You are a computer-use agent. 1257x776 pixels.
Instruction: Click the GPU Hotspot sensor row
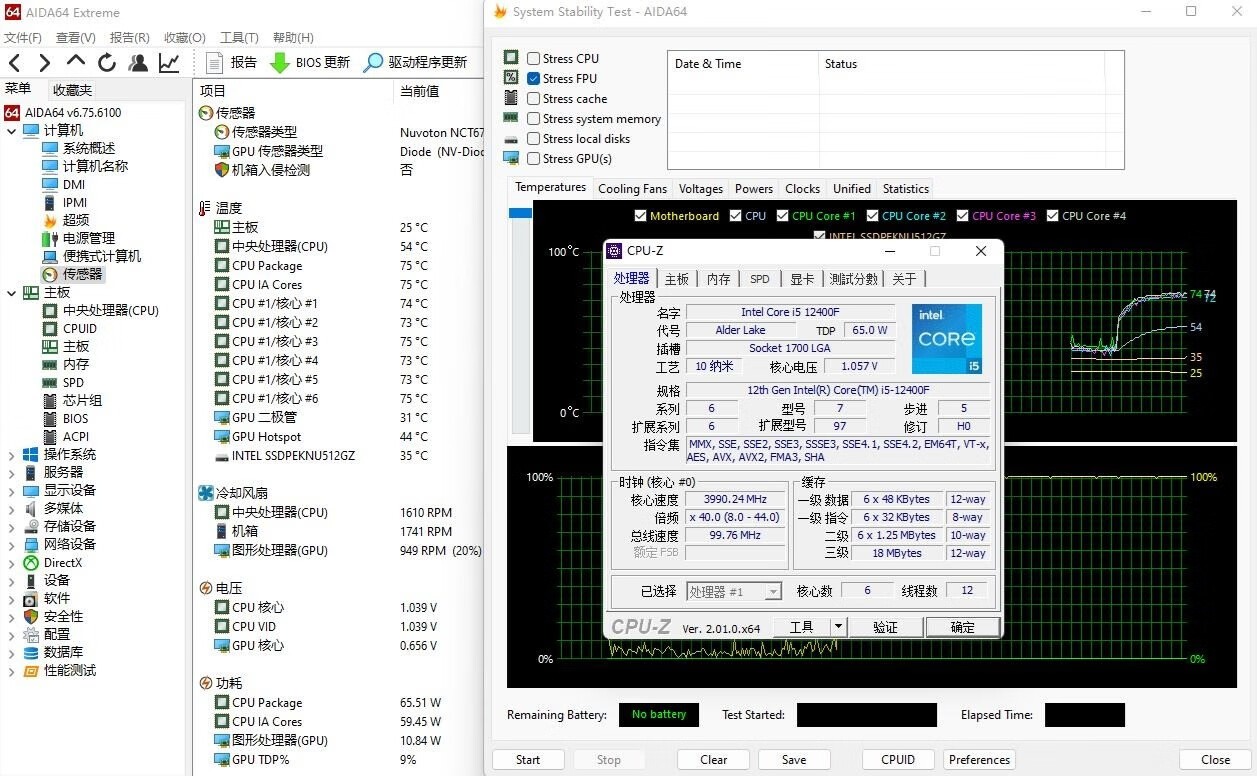(340, 437)
